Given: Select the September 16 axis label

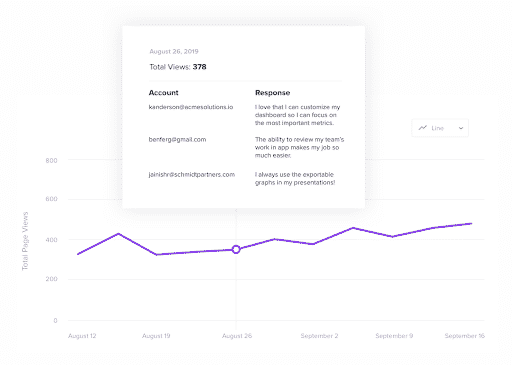Looking at the screenshot, I should pyautogui.click(x=464, y=336).
